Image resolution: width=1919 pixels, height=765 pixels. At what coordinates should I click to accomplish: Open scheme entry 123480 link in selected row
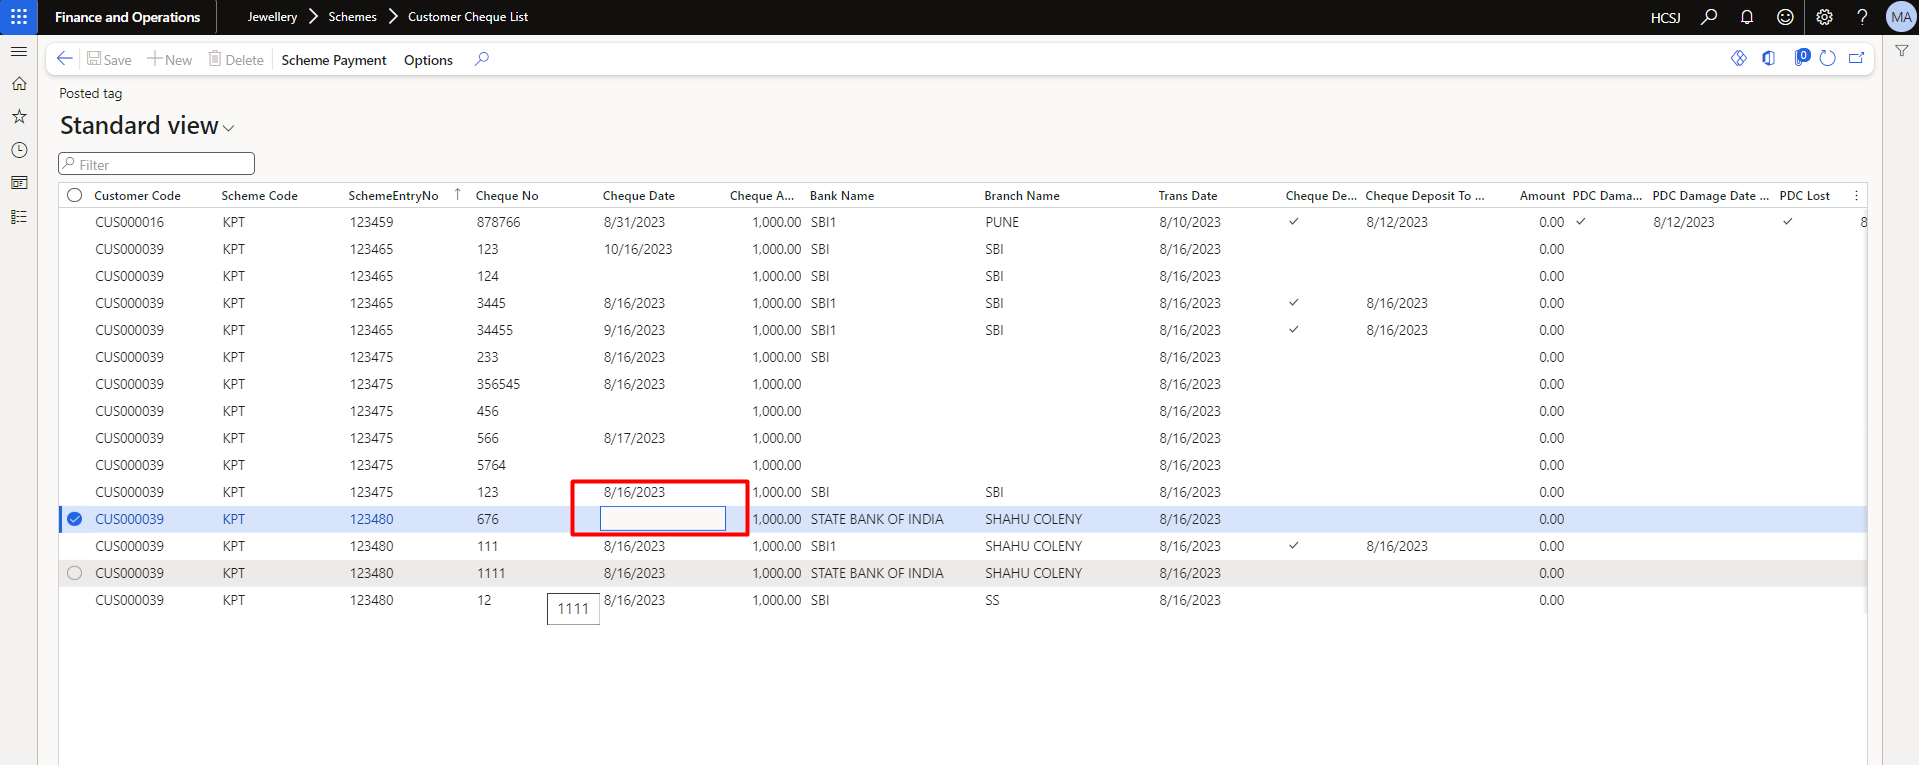372,519
